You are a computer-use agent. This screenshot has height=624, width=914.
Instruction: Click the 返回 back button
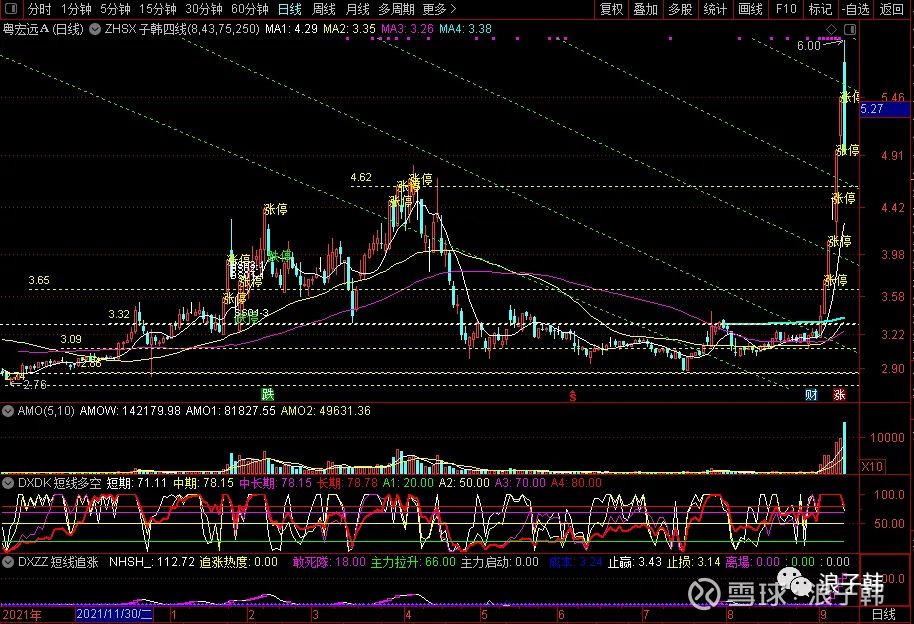coord(891,9)
